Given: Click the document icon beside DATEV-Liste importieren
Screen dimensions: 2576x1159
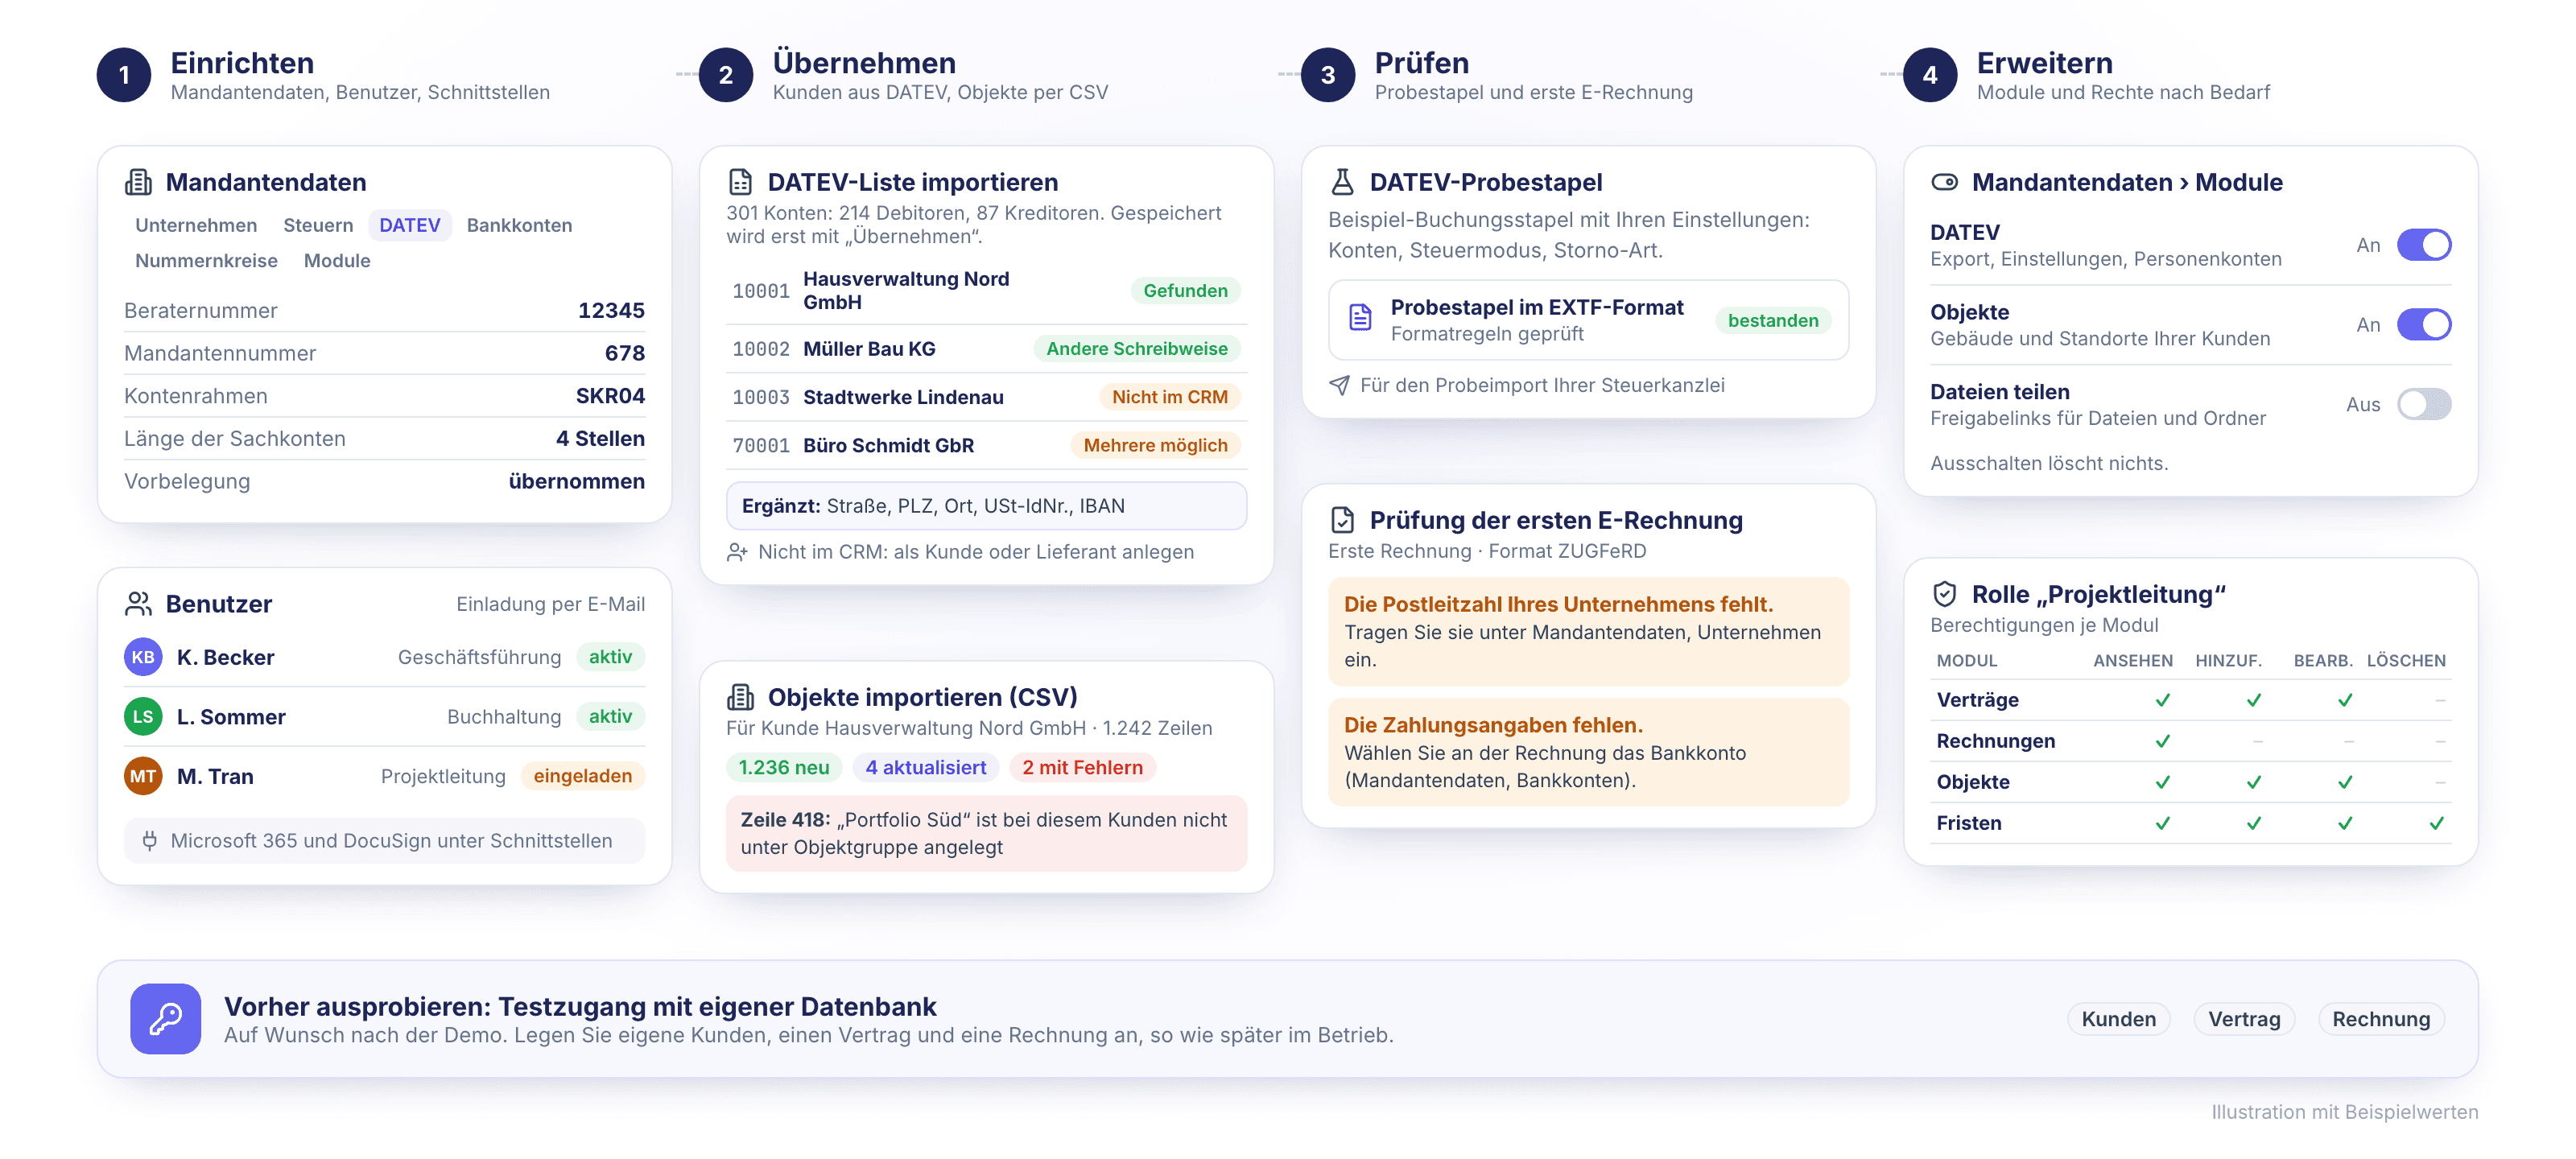Looking at the screenshot, I should point(740,182).
